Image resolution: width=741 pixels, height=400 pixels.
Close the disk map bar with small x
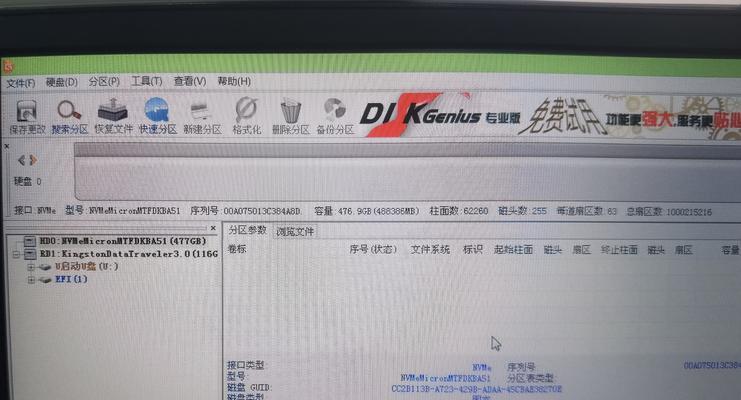click(7, 146)
